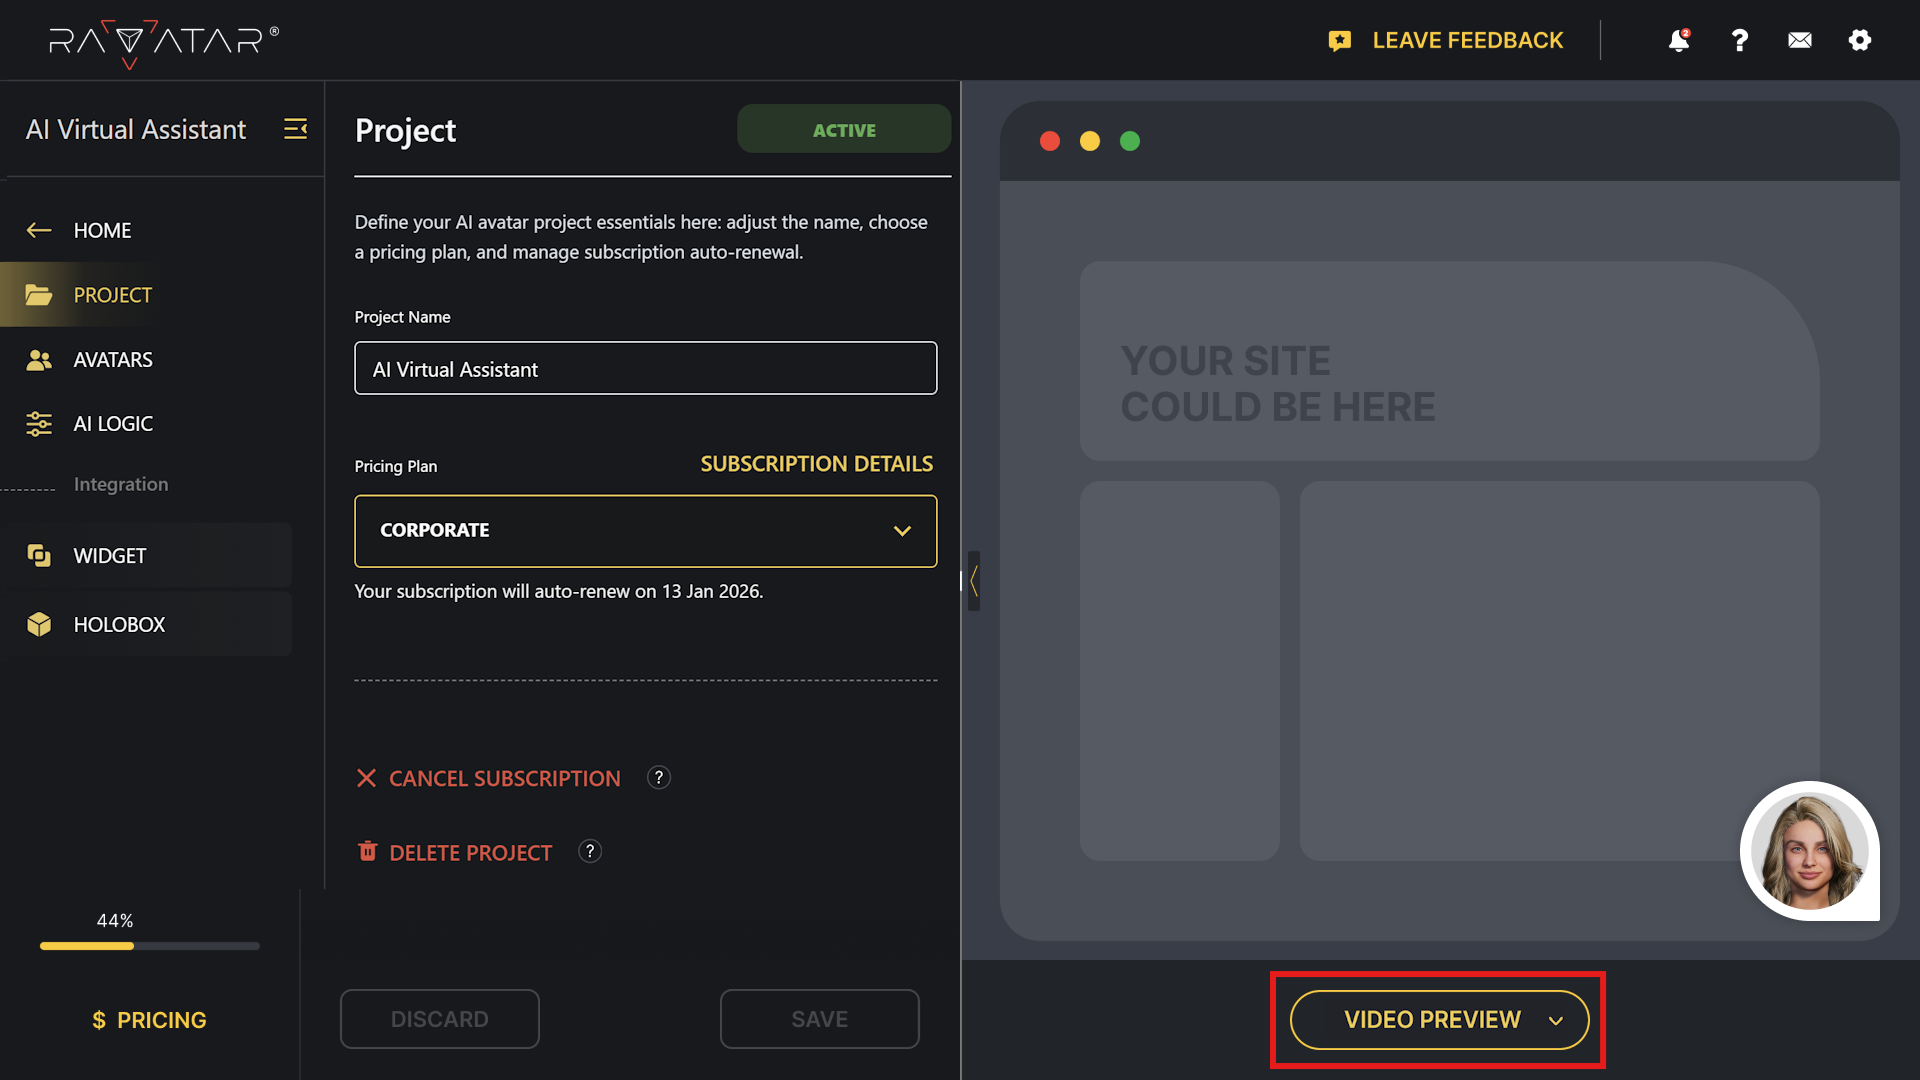Click the Project Name input field
1920x1080 pixels.
[645, 369]
